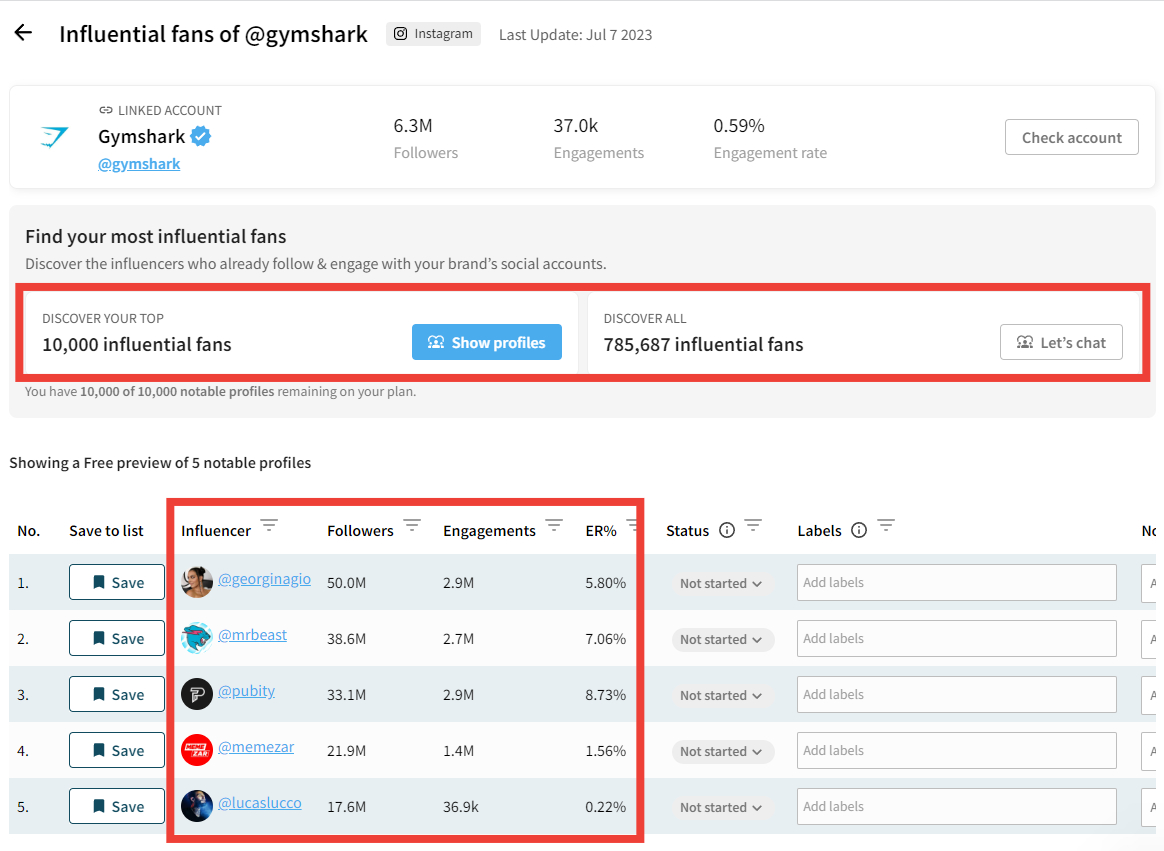
Task: Click the Gymshark verified badge icon
Action: (x=201, y=136)
